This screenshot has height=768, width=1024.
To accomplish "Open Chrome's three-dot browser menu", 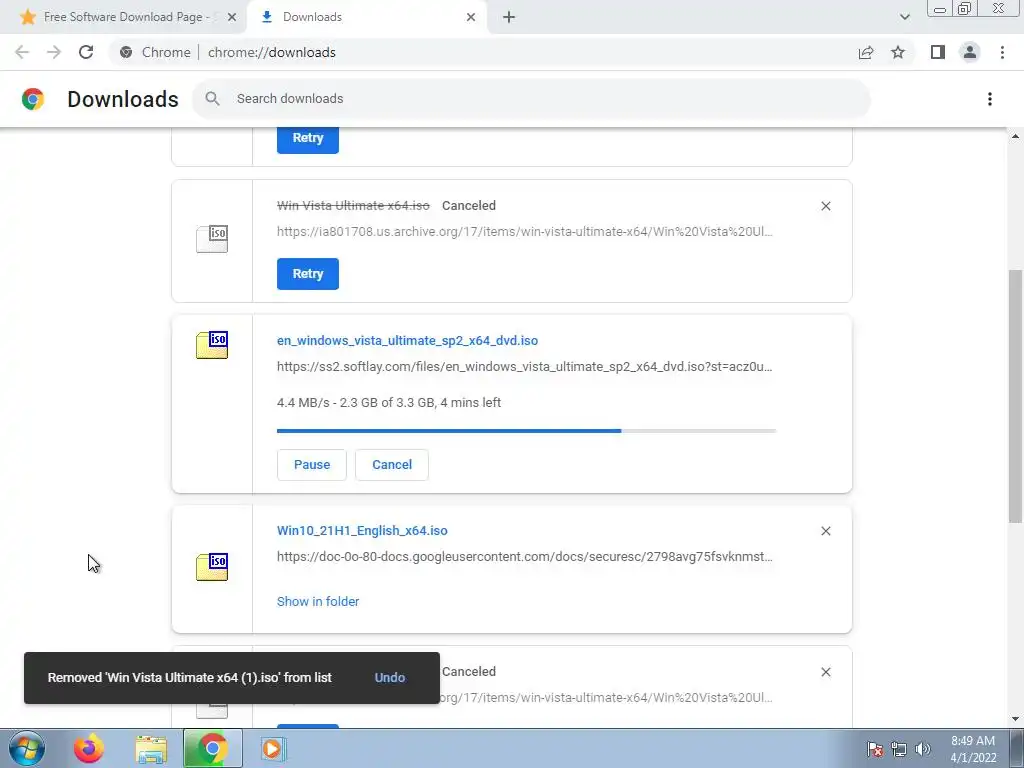I will pos(1002,52).
